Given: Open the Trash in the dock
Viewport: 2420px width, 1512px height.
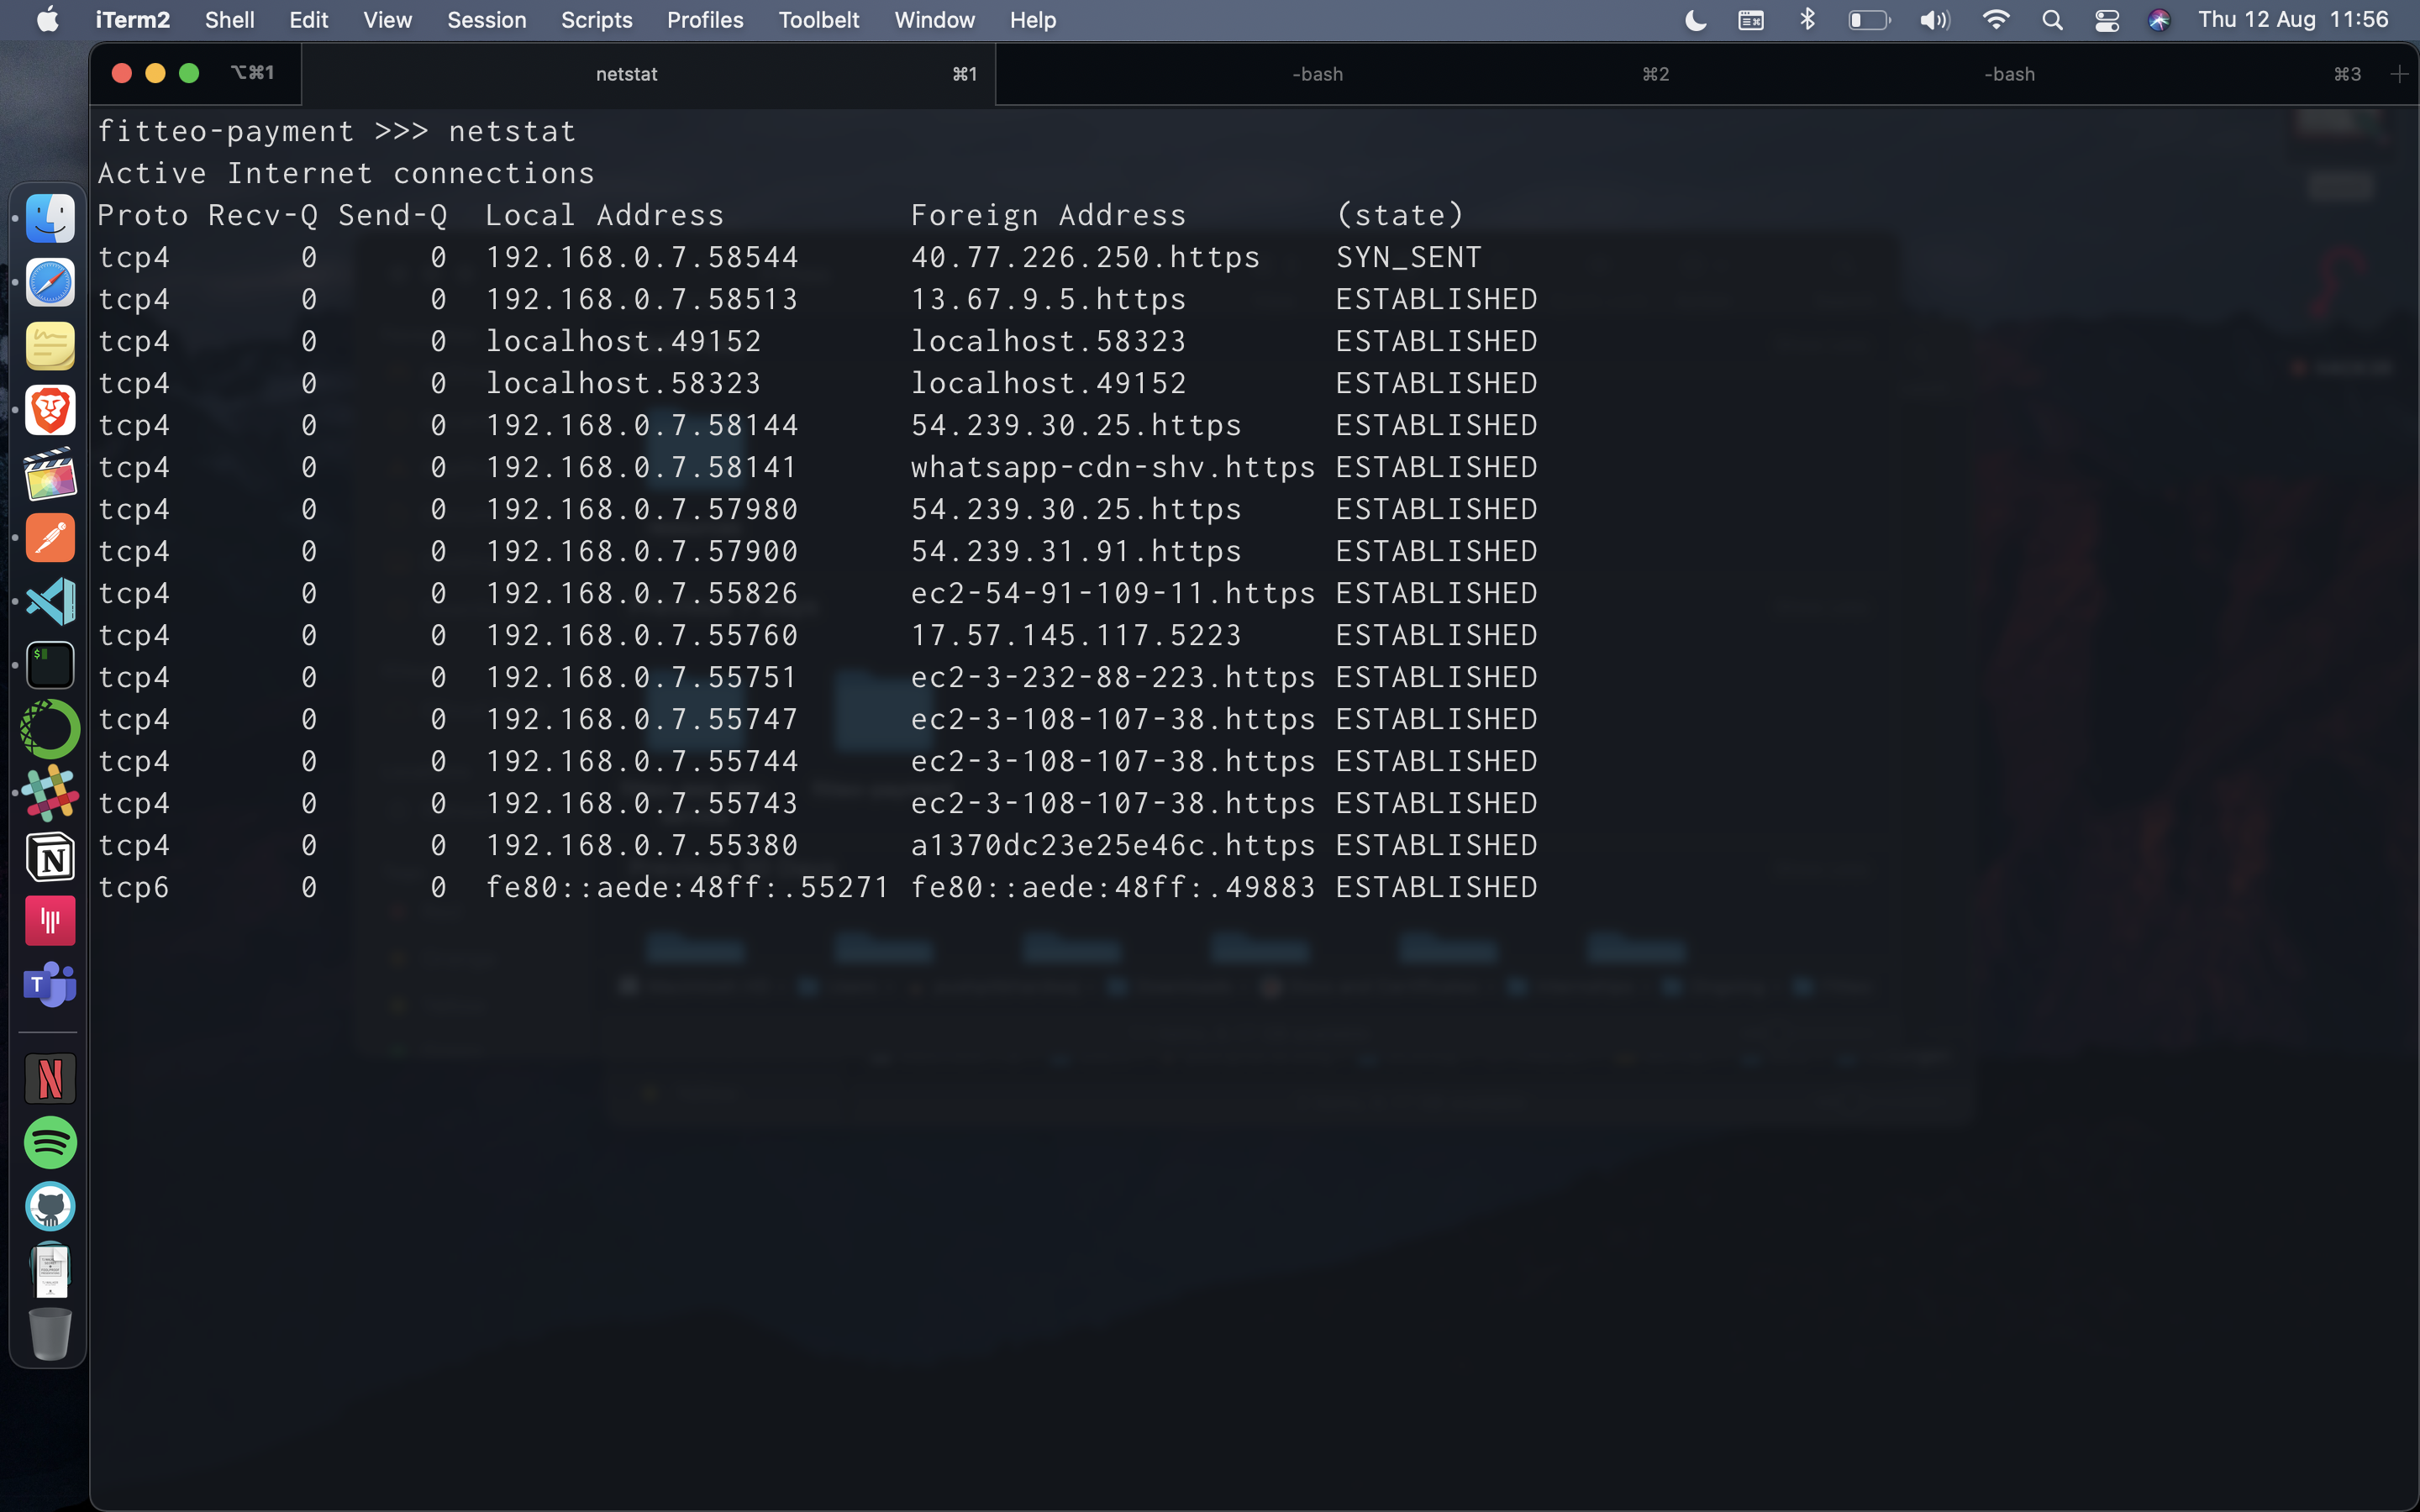Looking at the screenshot, I should pos(50,1334).
